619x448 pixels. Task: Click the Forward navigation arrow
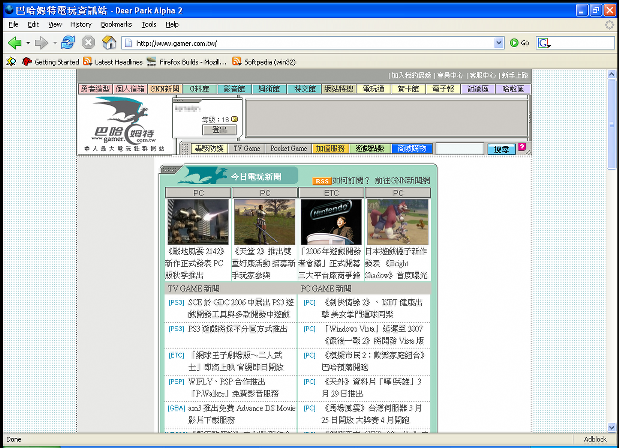(x=41, y=43)
